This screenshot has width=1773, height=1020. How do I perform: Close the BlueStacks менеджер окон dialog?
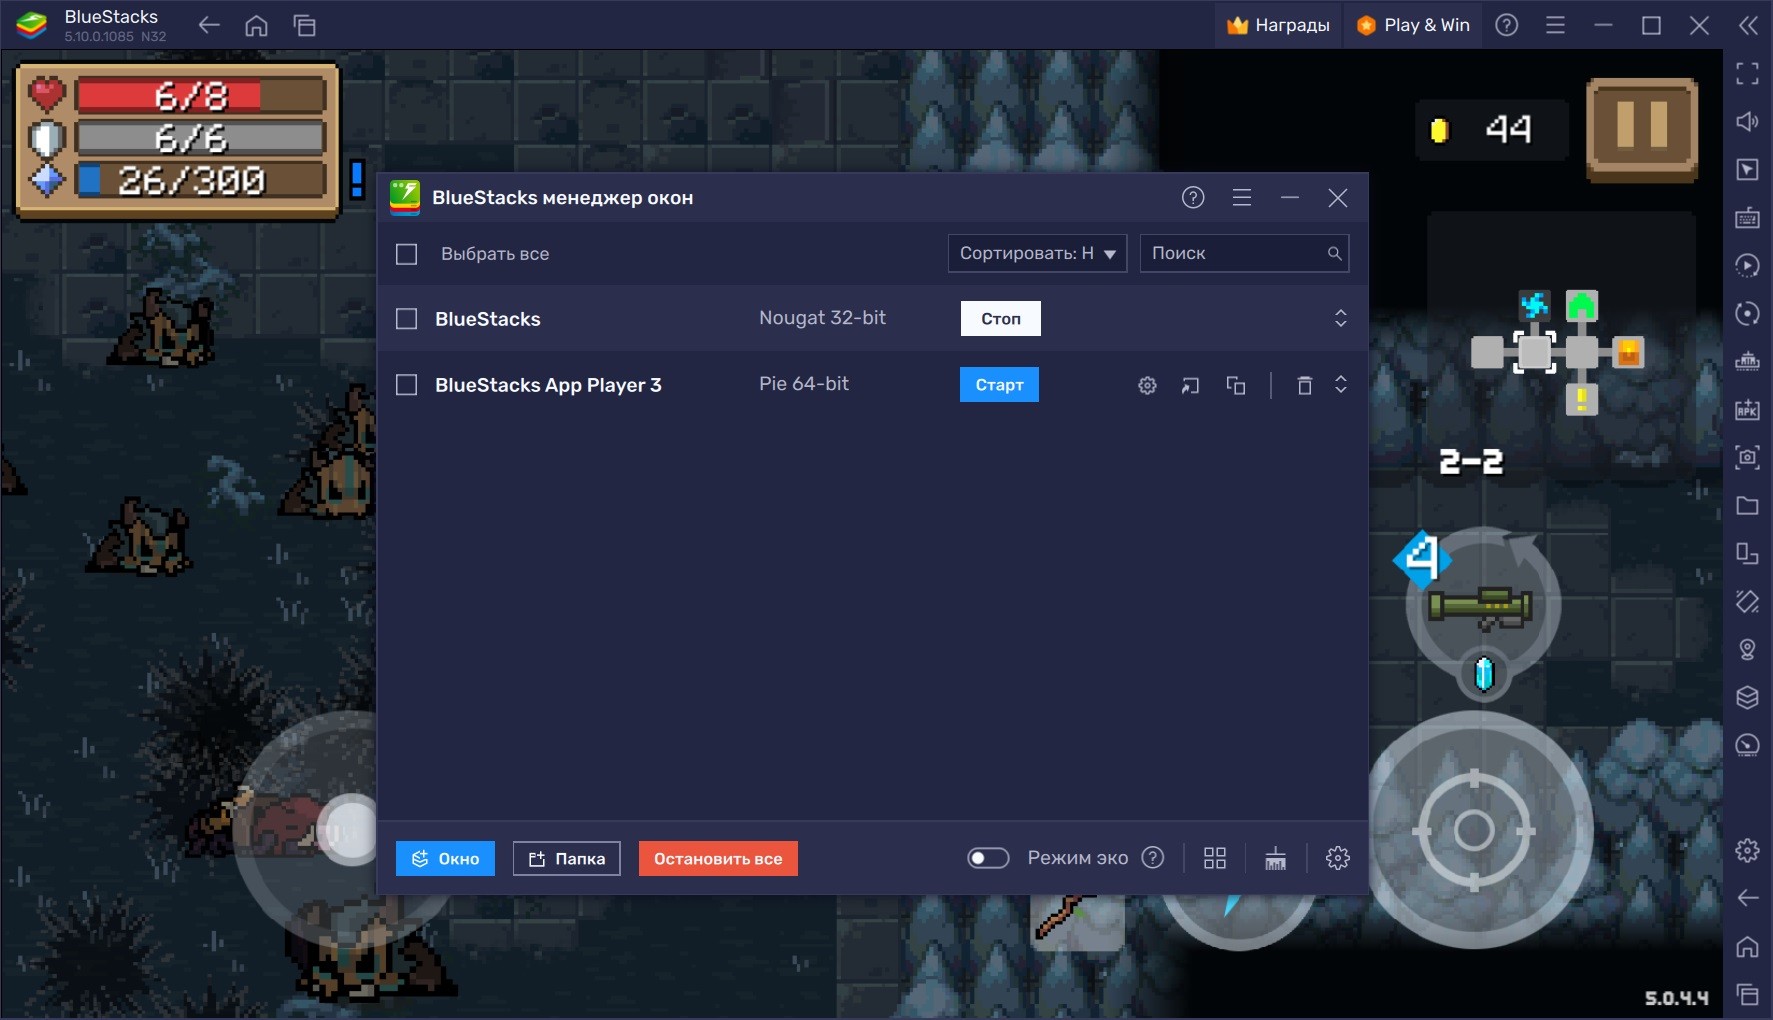[x=1338, y=198]
